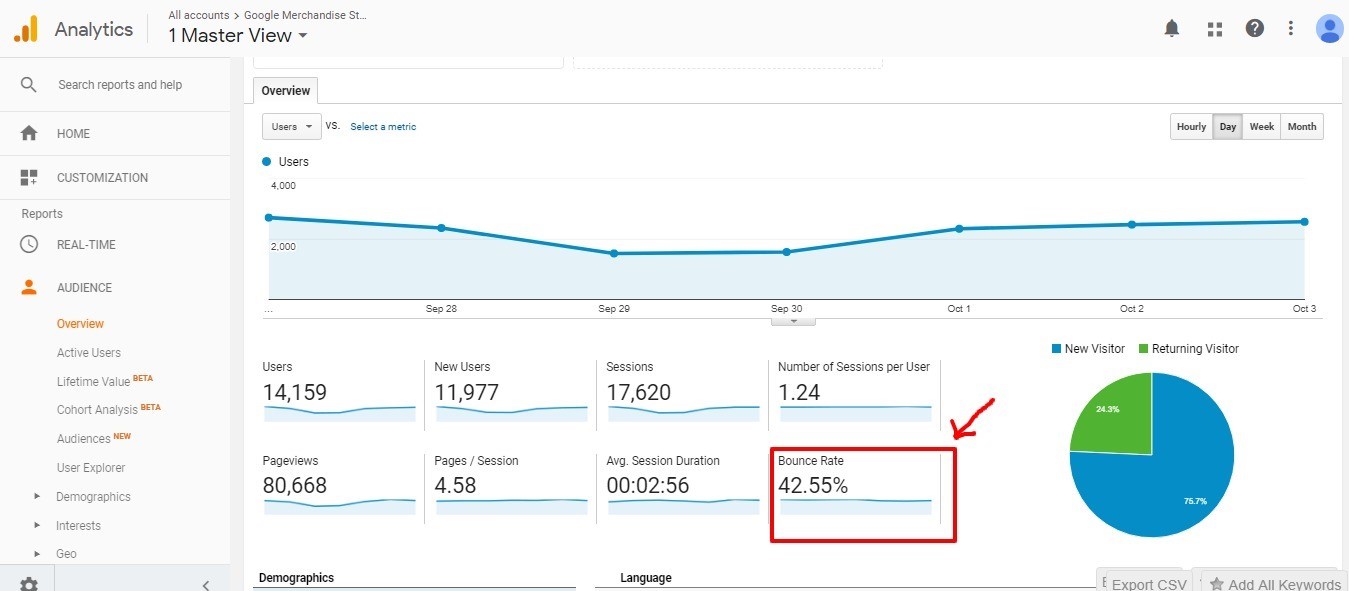Switch chart granularity to Month

[1301, 127]
